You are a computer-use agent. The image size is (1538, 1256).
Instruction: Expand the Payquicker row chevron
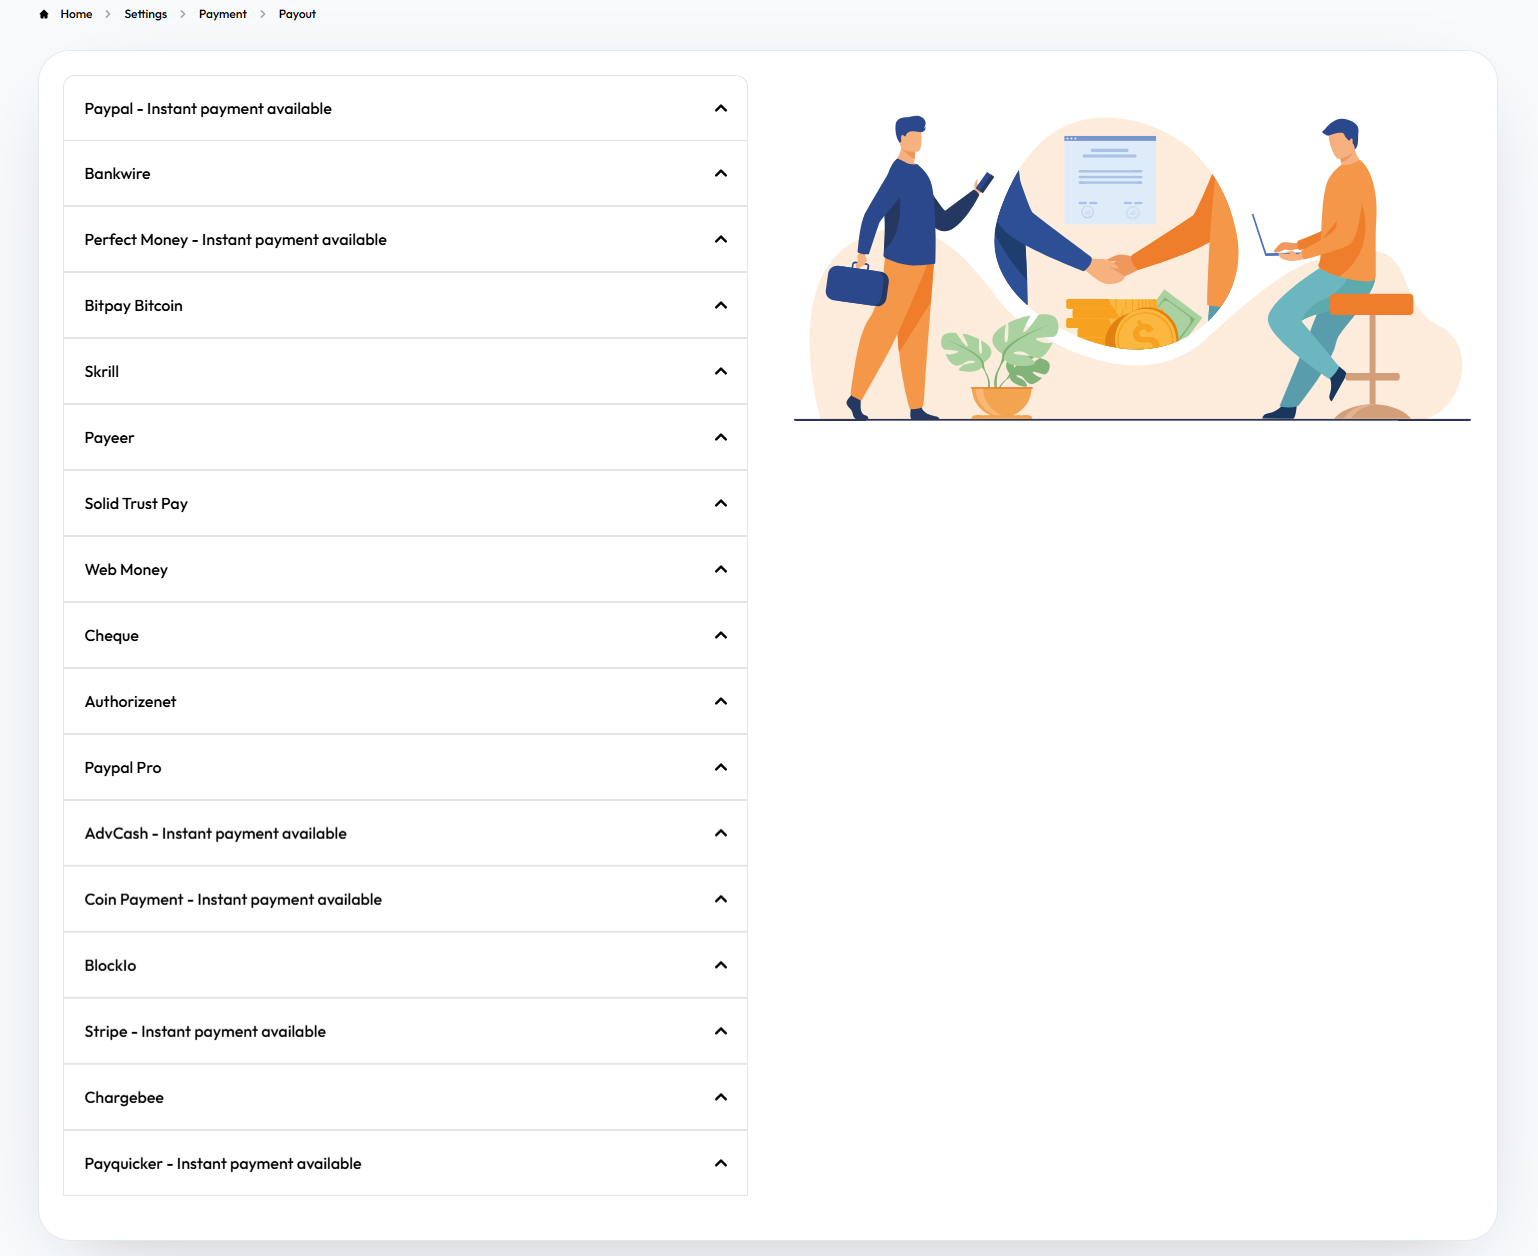[x=721, y=1164]
